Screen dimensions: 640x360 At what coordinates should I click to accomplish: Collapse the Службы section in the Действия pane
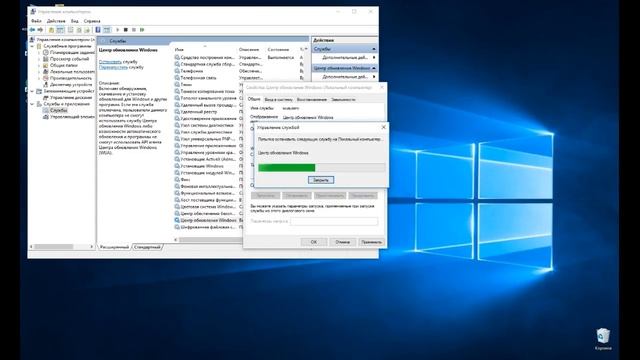[373, 49]
